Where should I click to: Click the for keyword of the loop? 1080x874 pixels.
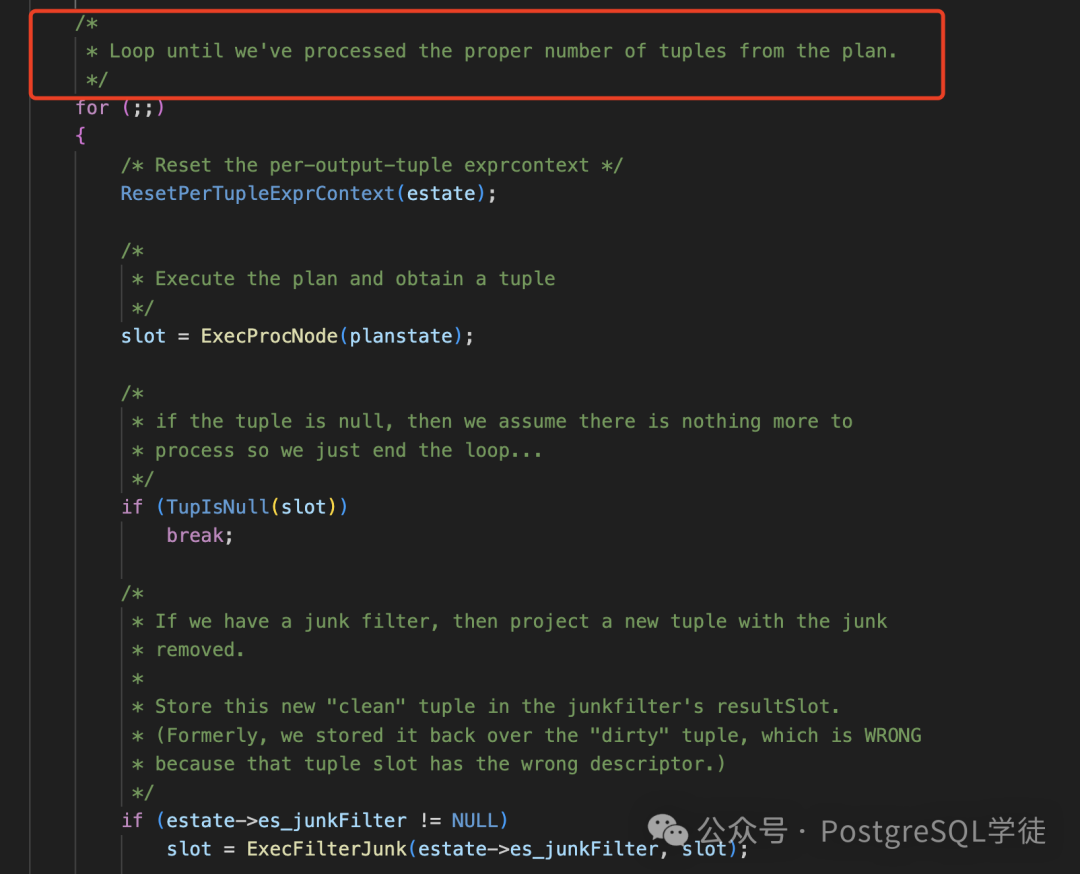tap(92, 108)
